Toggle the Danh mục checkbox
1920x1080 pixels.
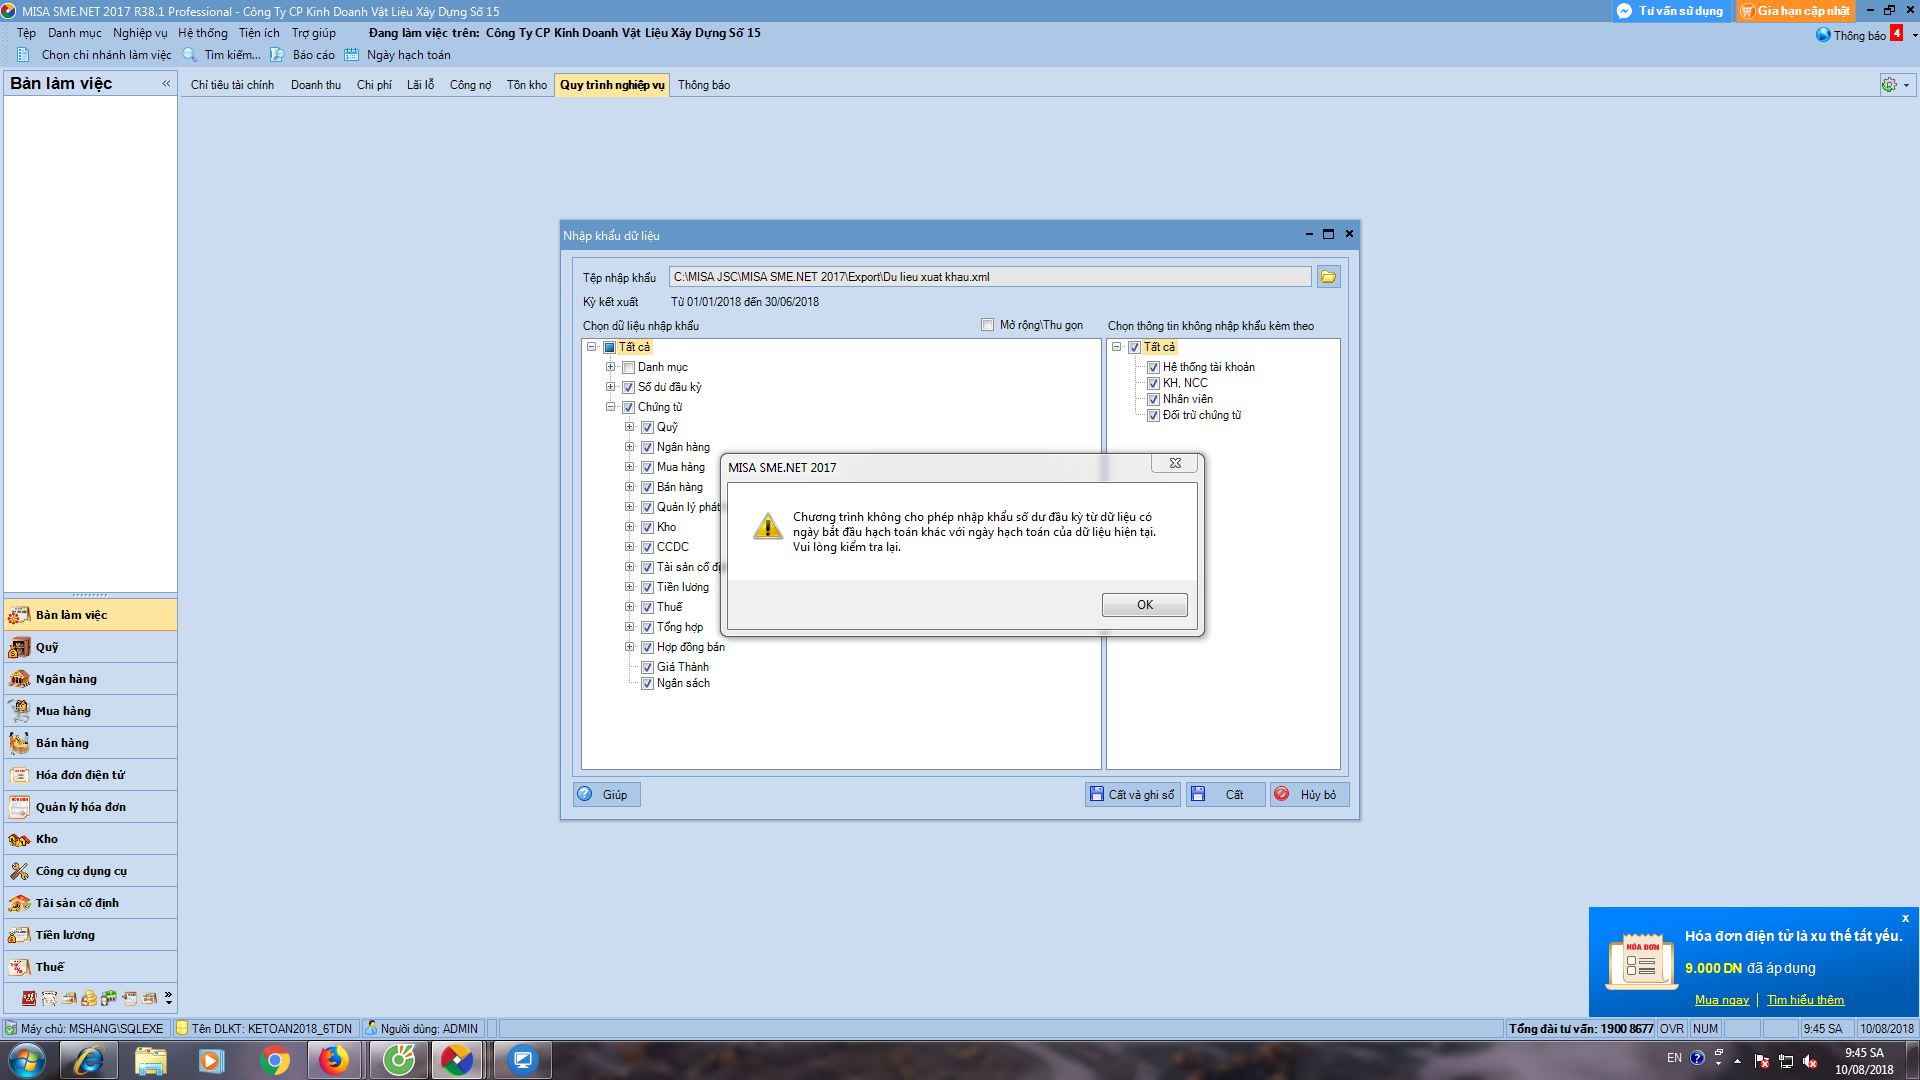[x=628, y=367]
